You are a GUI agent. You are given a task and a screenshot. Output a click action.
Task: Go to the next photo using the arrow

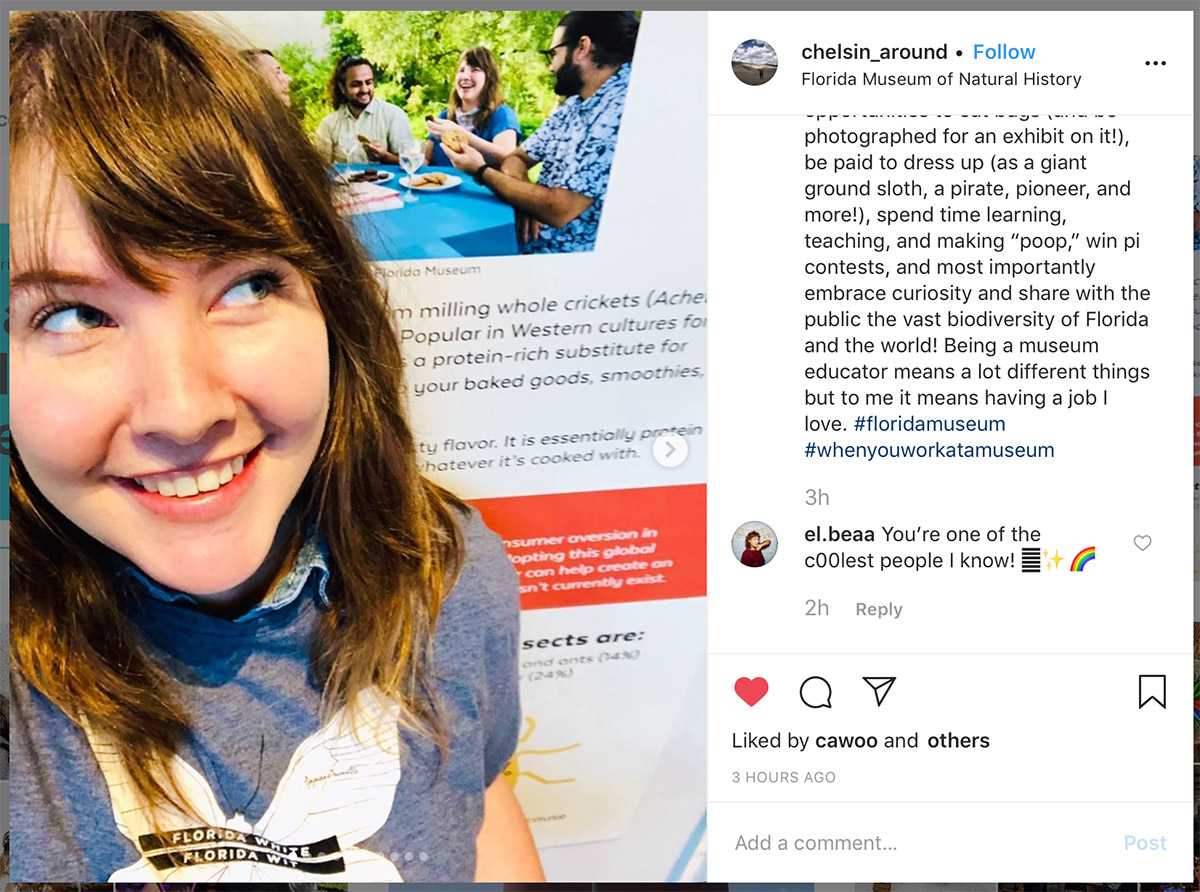(670, 450)
